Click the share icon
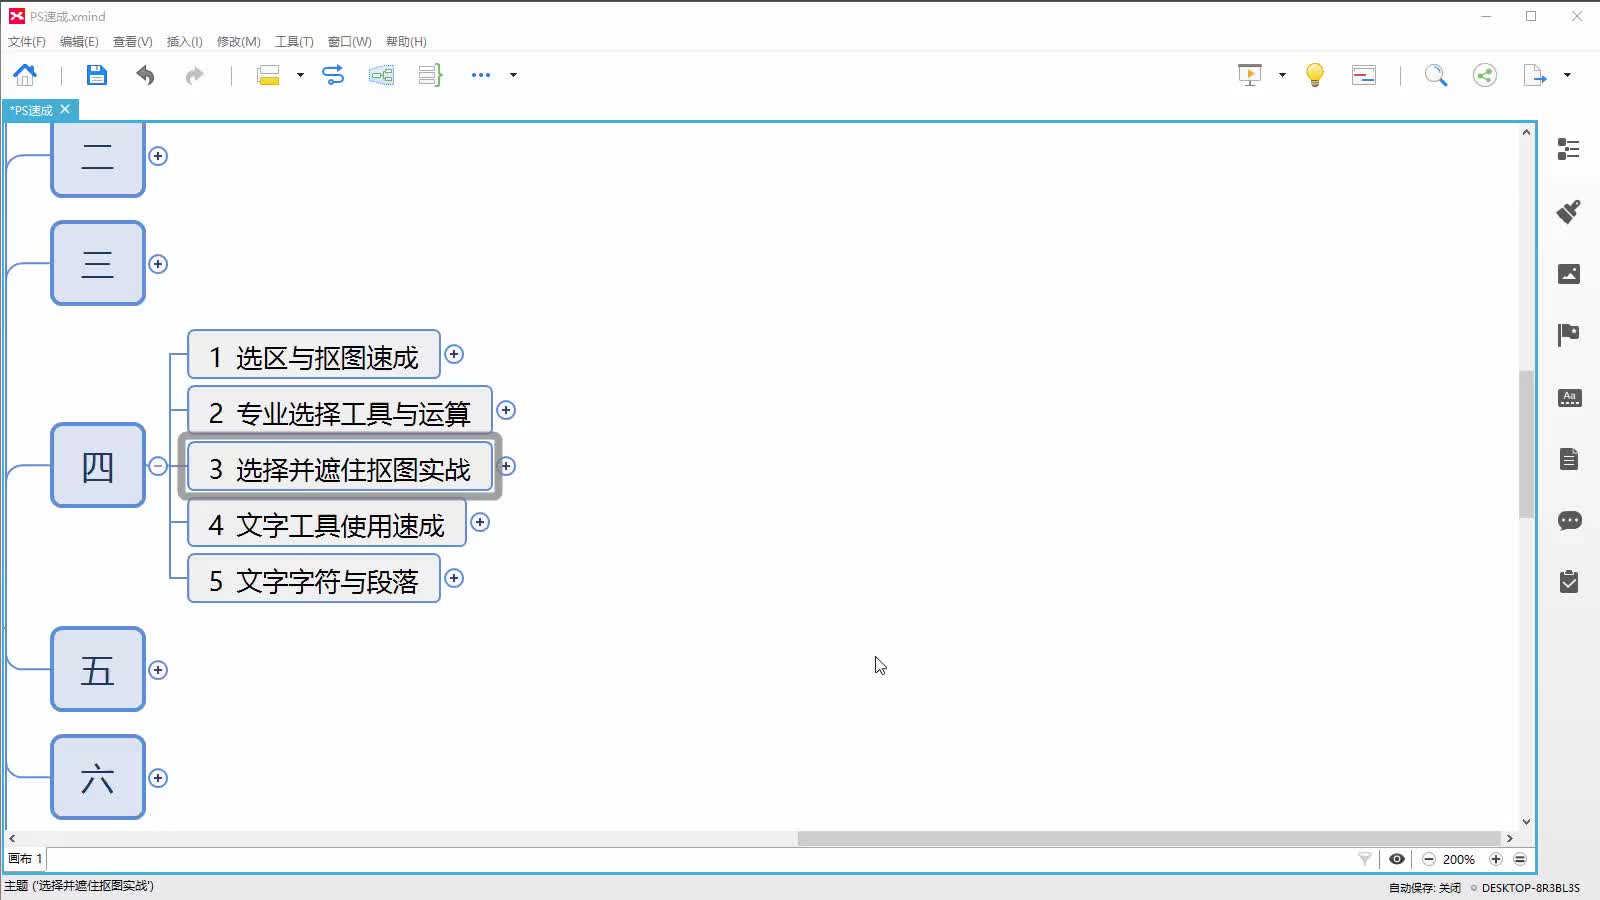The image size is (1600, 900). coord(1485,75)
